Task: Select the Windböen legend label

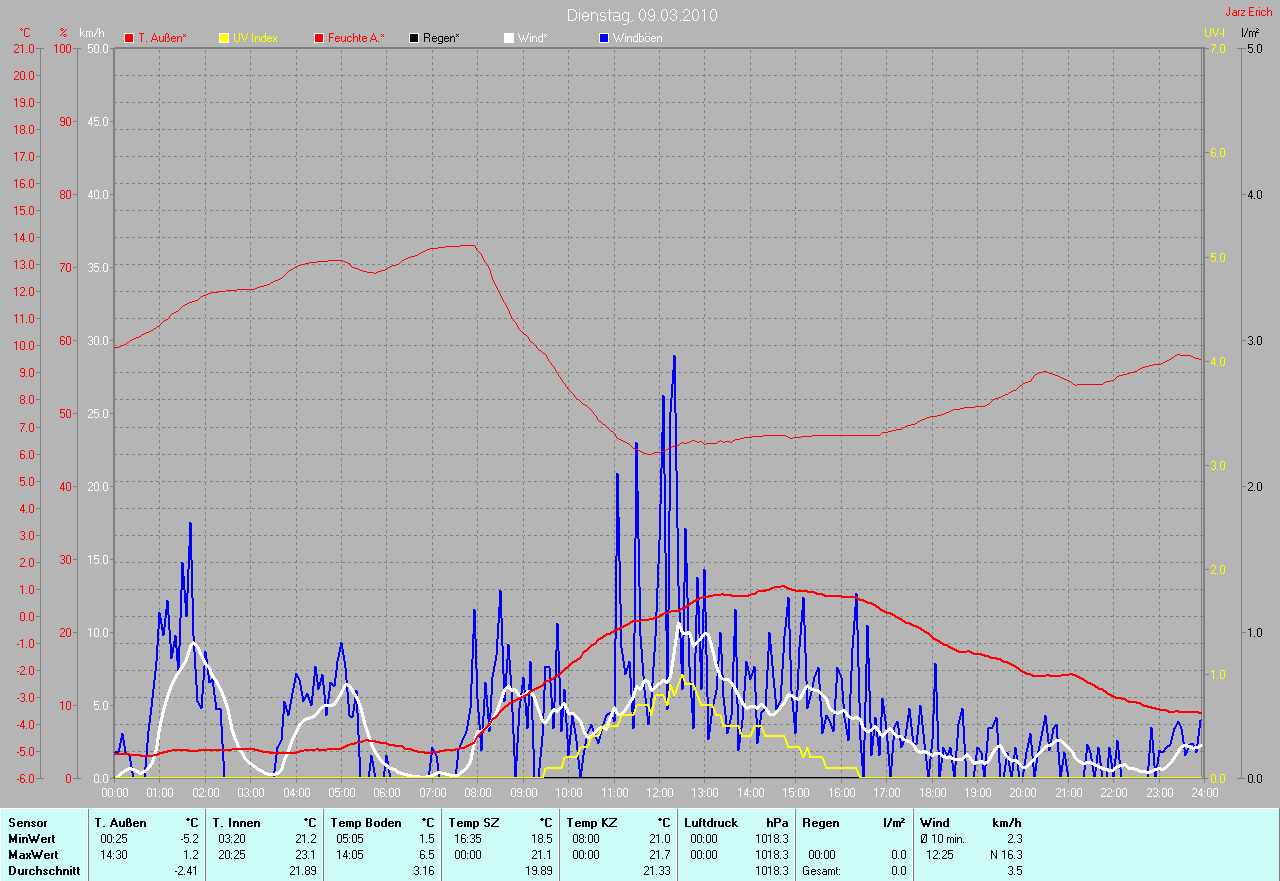Action: tap(637, 38)
